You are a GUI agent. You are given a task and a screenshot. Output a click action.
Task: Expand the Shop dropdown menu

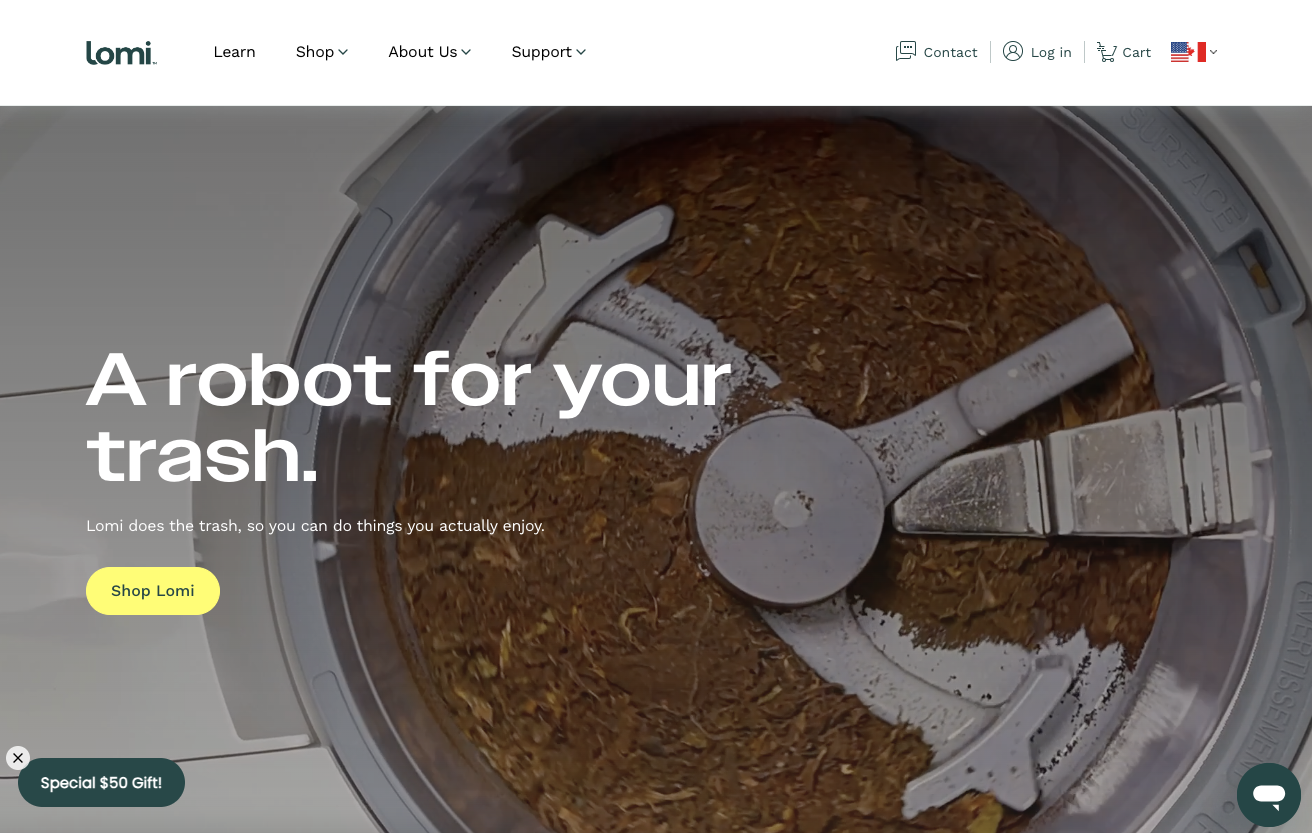321,52
